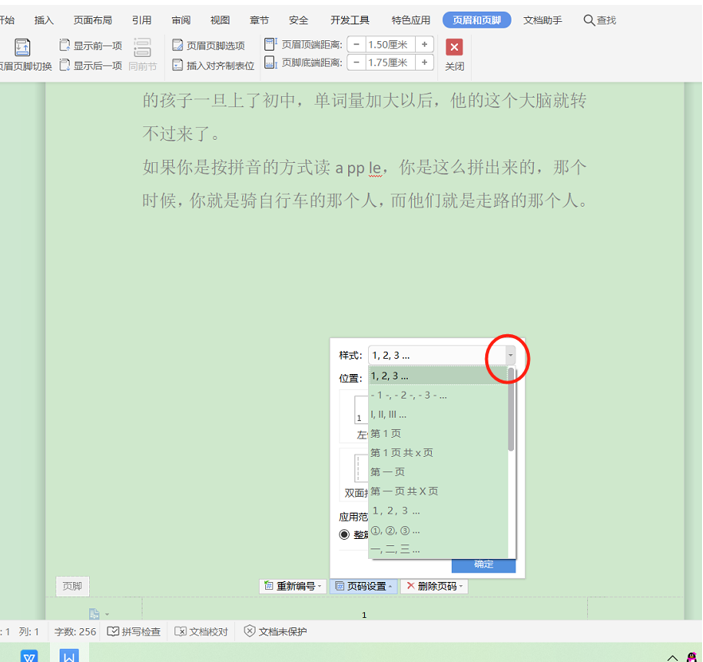Click insert alignment tab (插入对齐制表位)
The height and width of the screenshot is (662, 703).
(x=213, y=65)
